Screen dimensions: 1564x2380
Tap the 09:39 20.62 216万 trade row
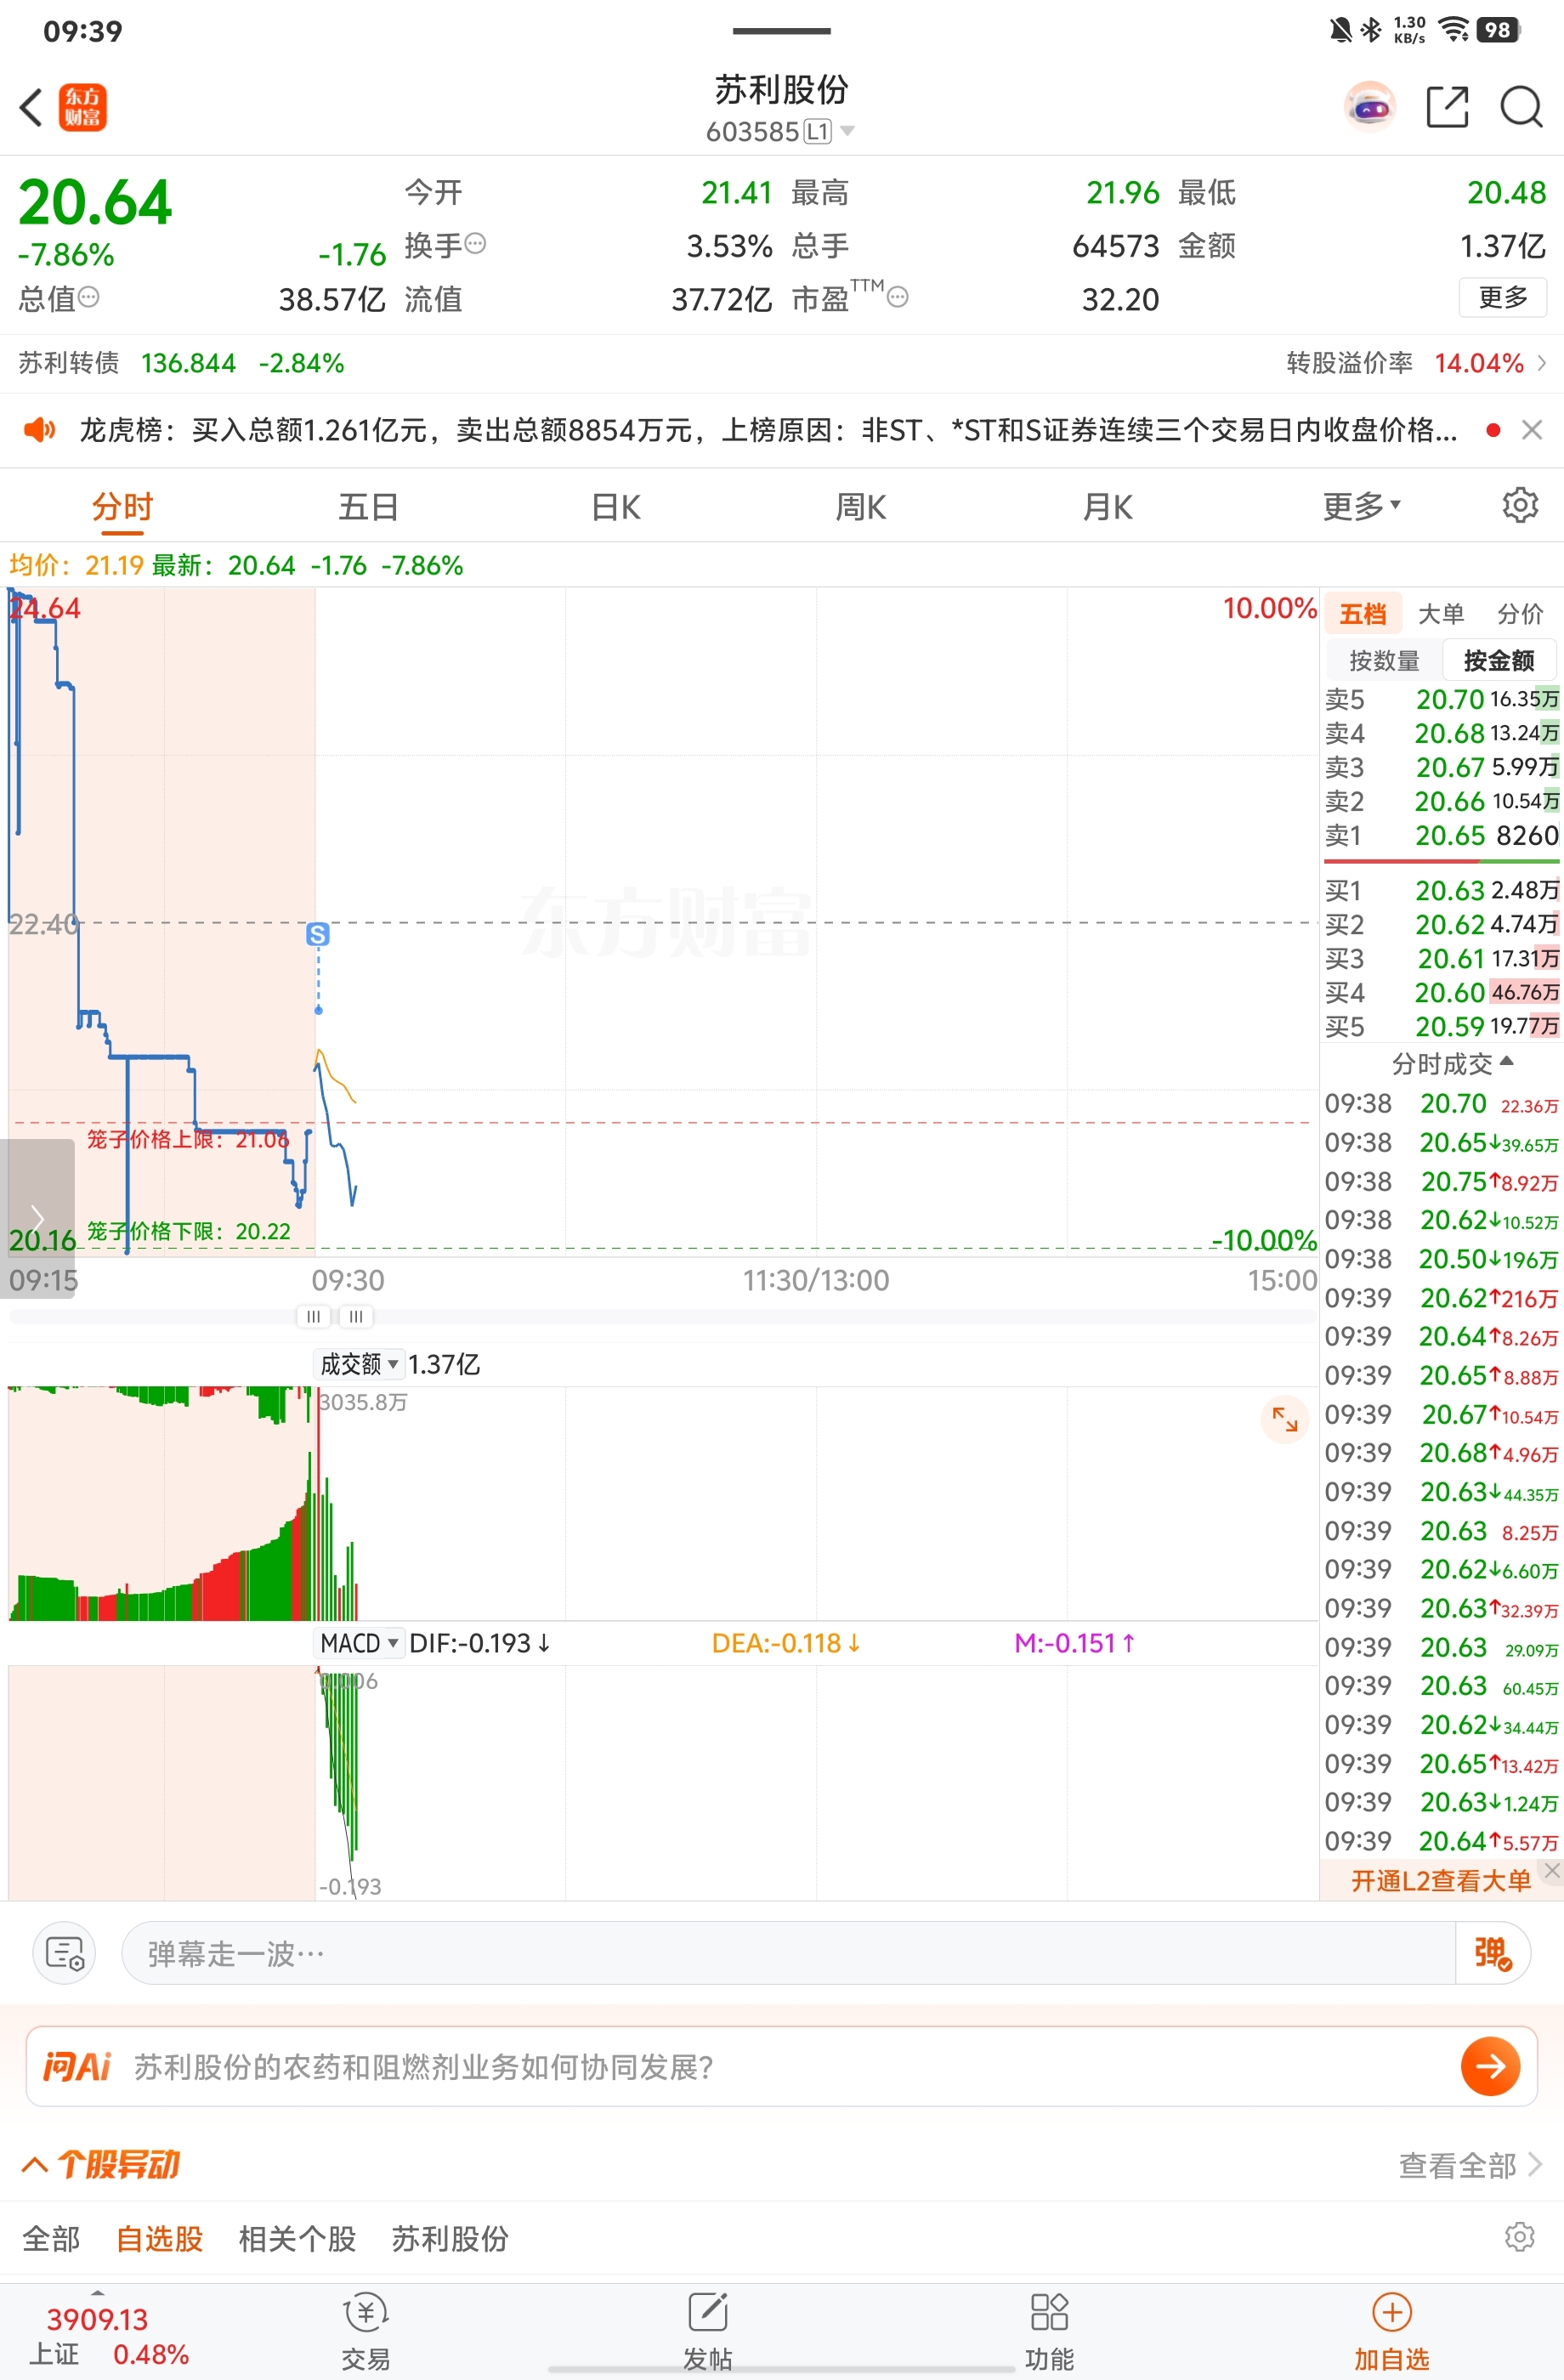coord(1441,1297)
